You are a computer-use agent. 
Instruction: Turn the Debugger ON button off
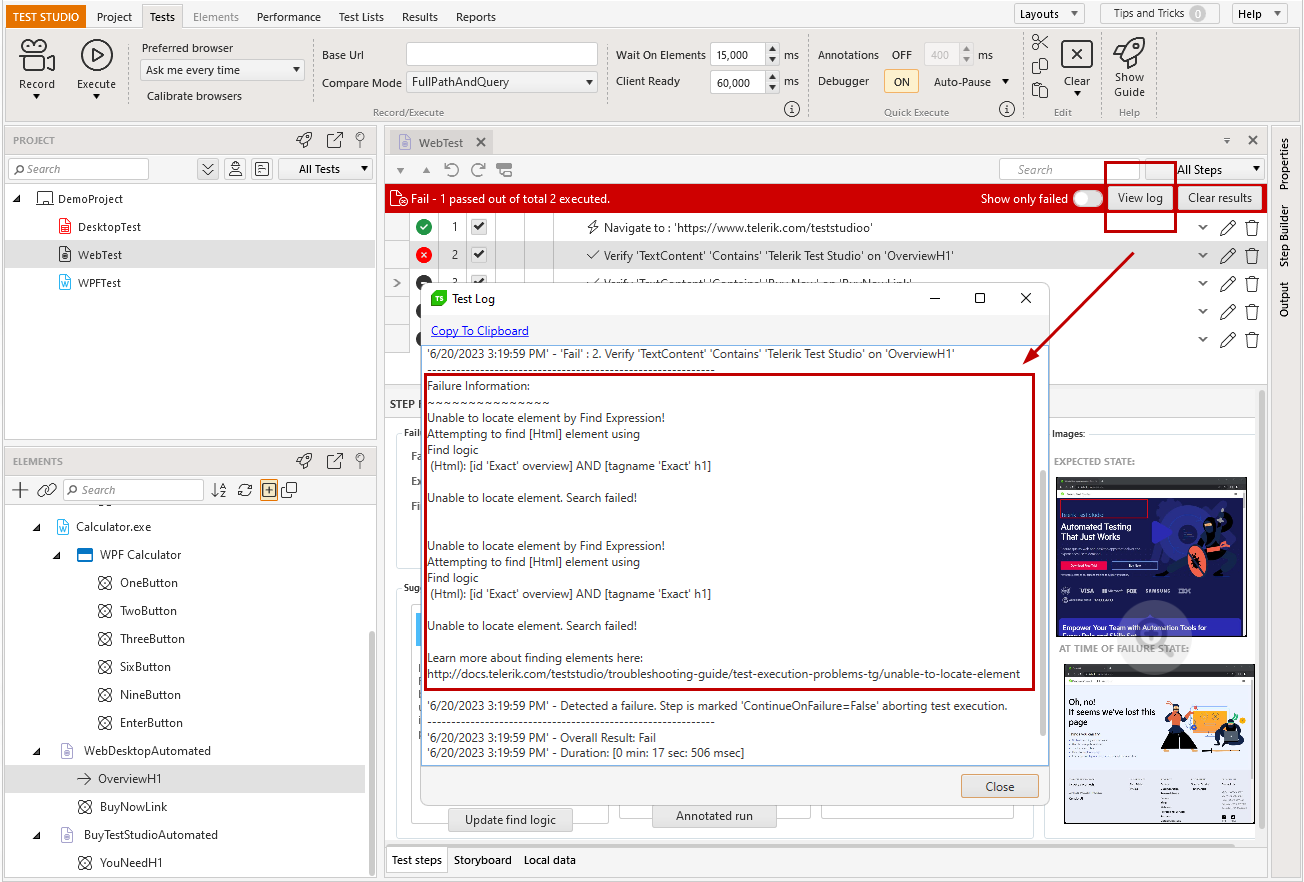tap(901, 82)
